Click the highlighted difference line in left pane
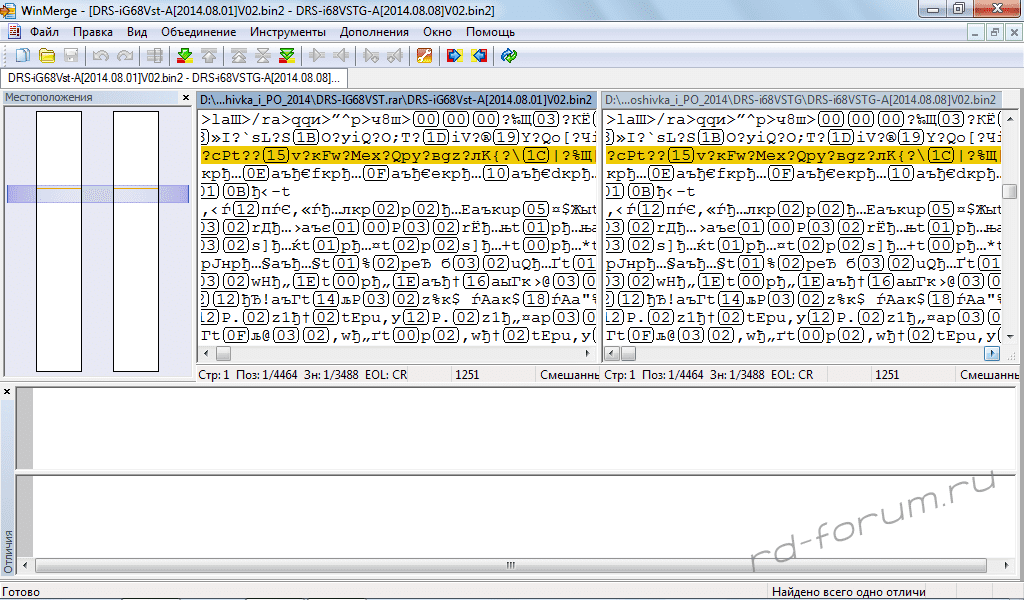The image size is (1024, 600). pyautogui.click(x=397, y=155)
